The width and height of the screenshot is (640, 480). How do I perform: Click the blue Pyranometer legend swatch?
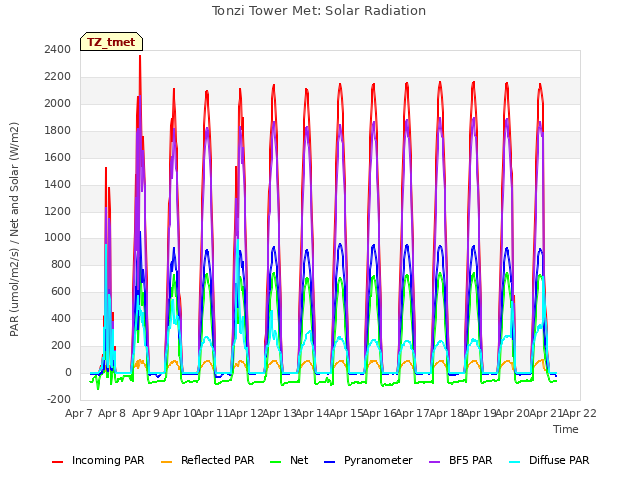coord(329,462)
